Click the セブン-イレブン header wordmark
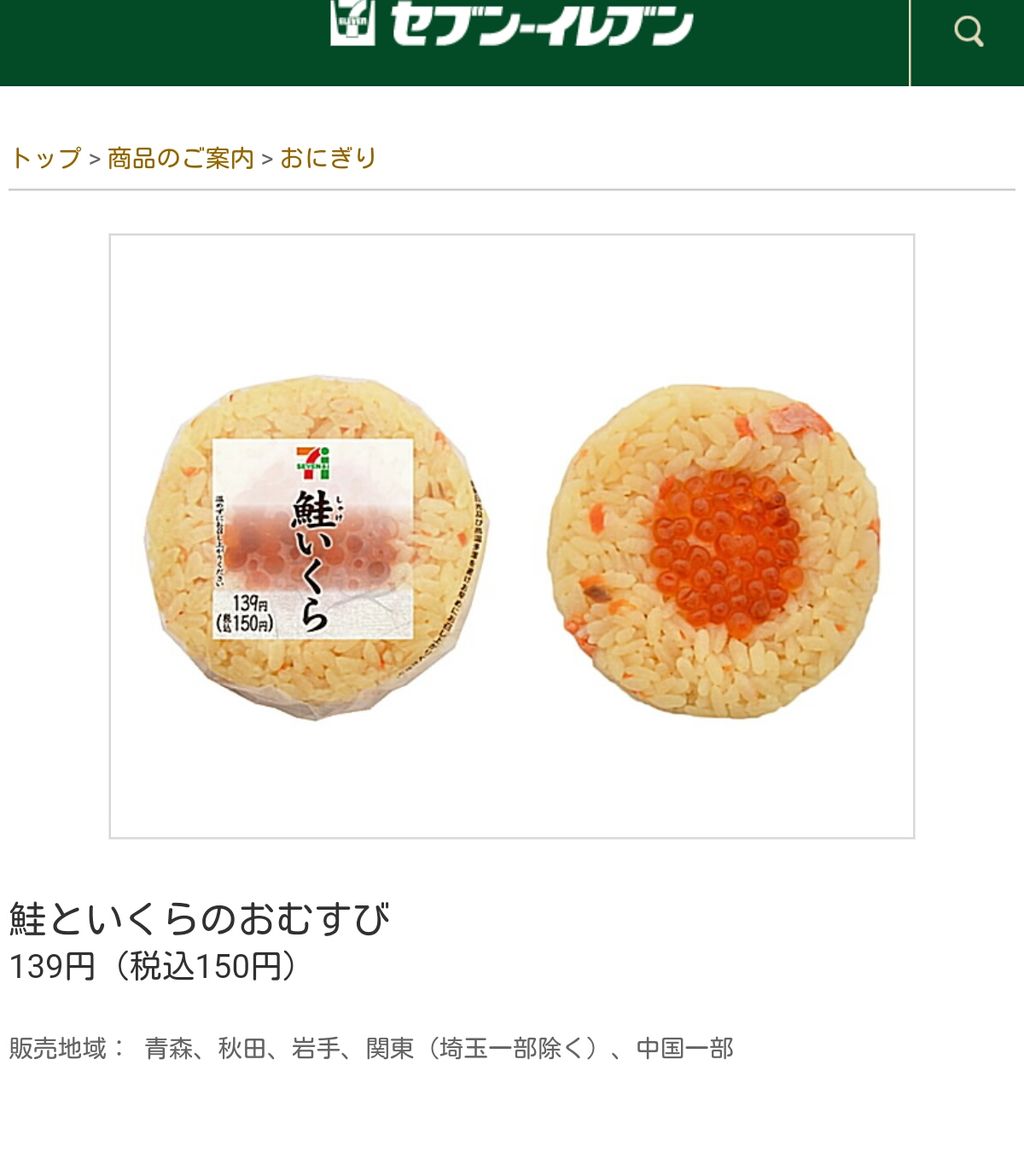Viewport: 1024px width, 1164px height. (541, 23)
